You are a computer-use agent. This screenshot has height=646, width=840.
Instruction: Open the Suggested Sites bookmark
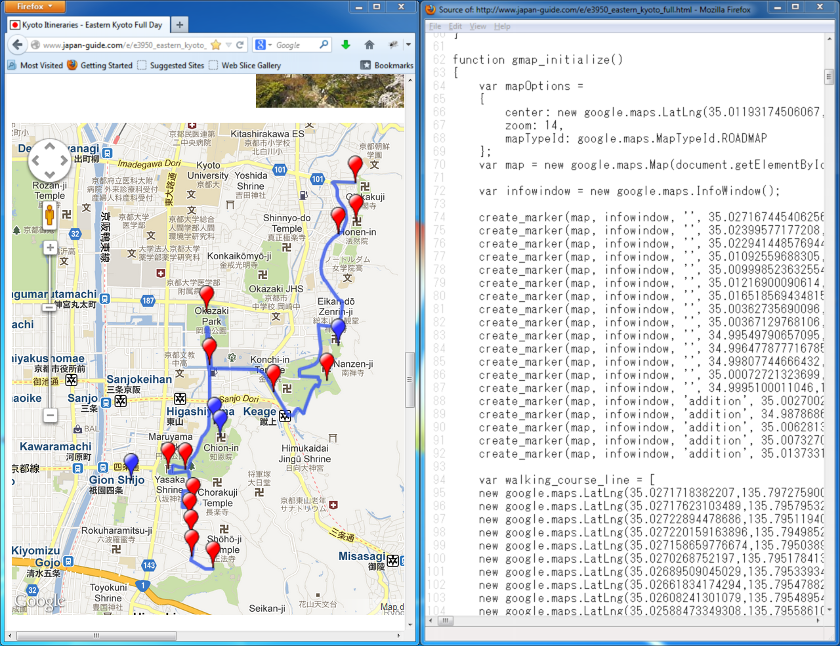[171, 65]
